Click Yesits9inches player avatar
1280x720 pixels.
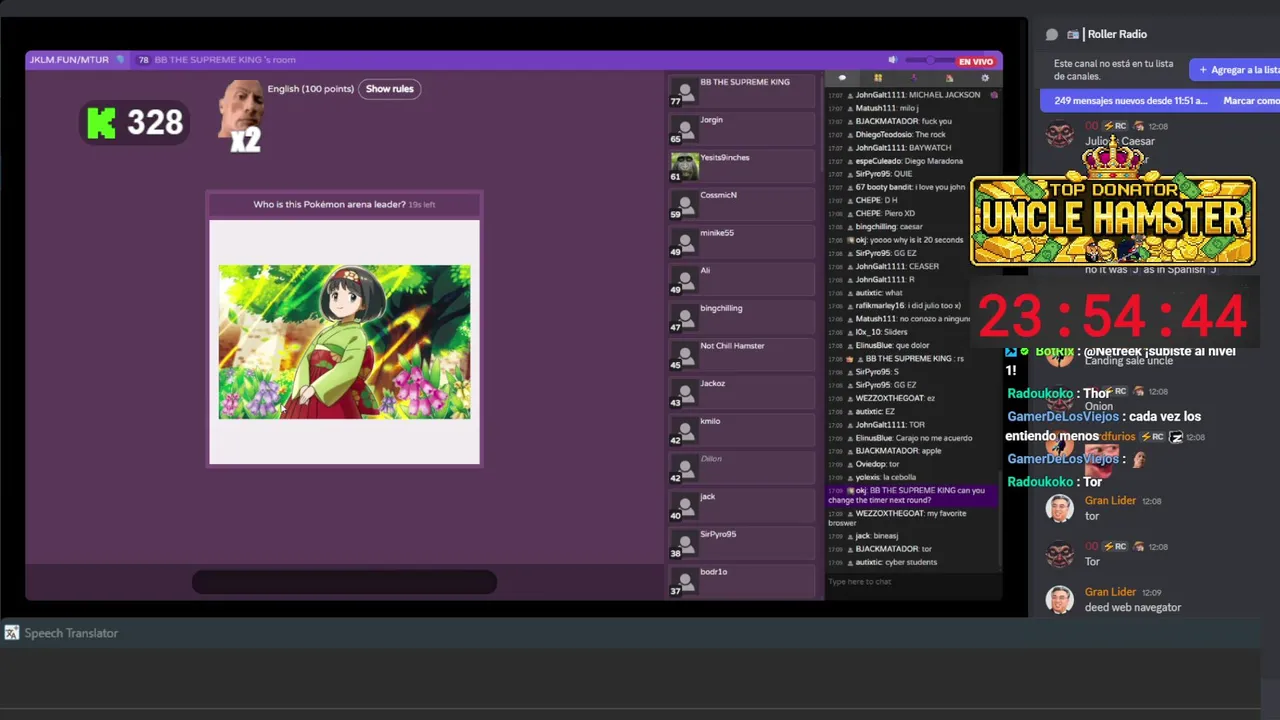pos(684,165)
